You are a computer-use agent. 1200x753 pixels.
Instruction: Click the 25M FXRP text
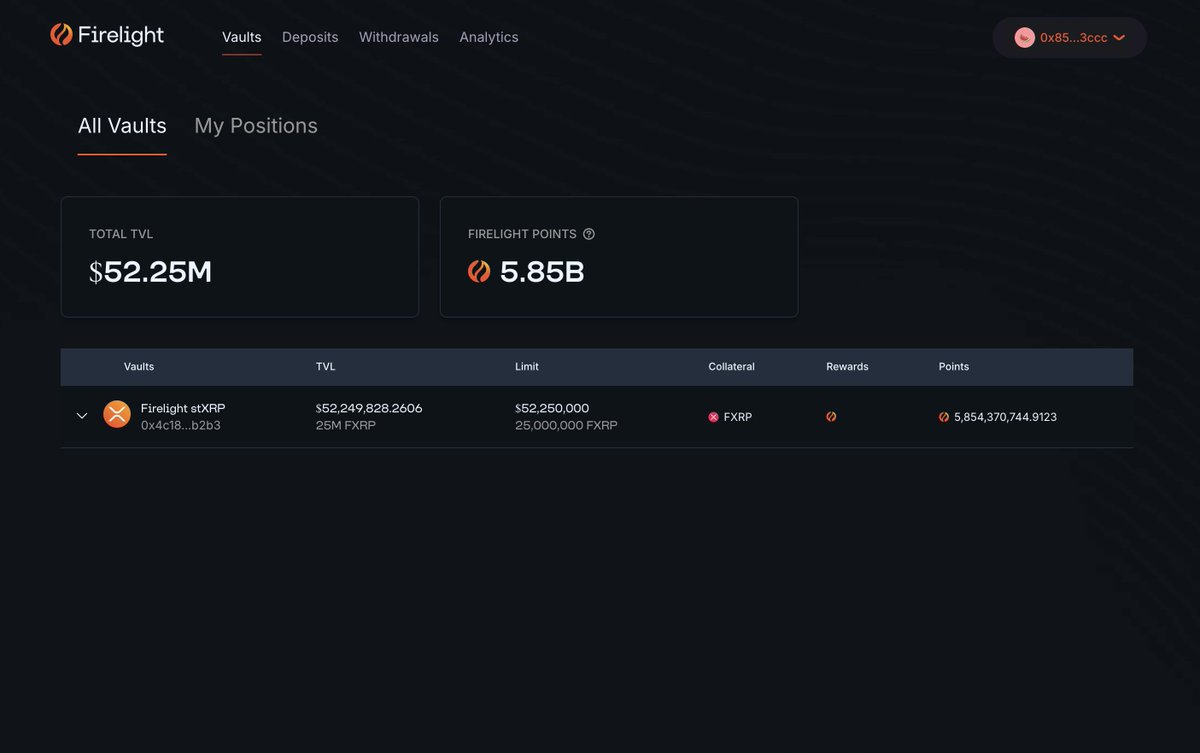346,425
